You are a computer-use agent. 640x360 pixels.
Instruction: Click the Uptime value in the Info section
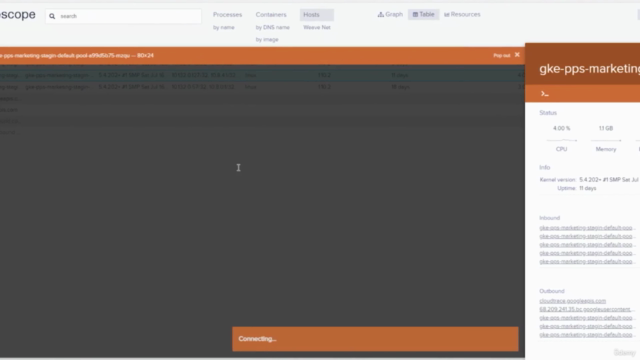coord(587,188)
